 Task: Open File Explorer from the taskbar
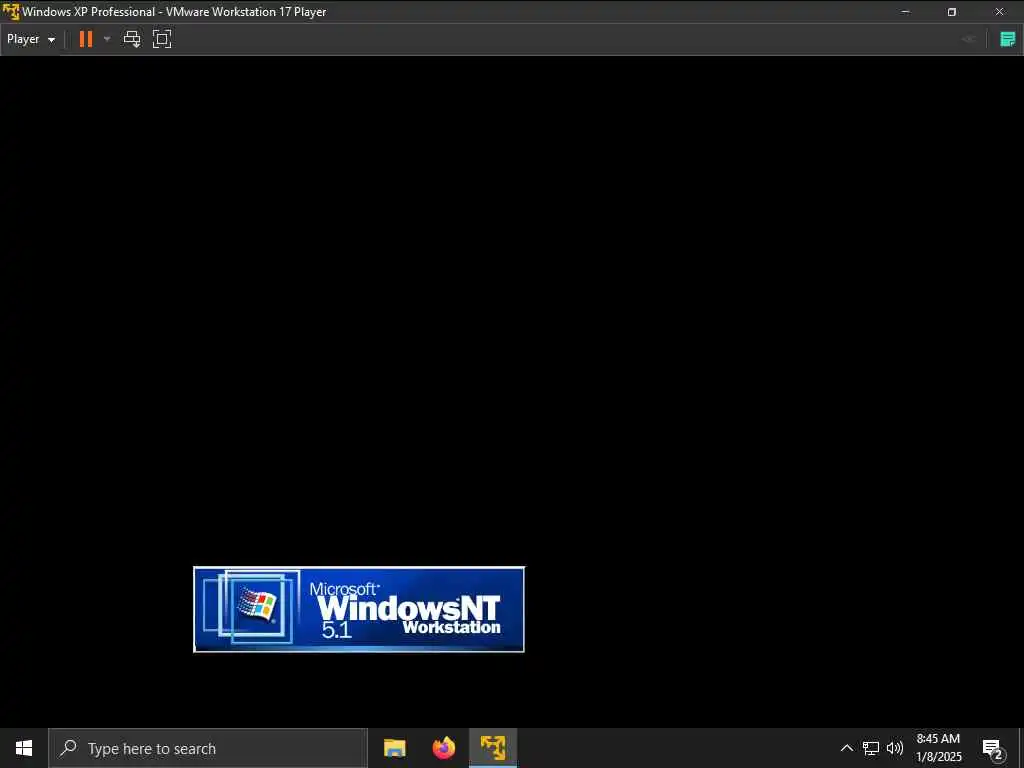[x=394, y=748]
